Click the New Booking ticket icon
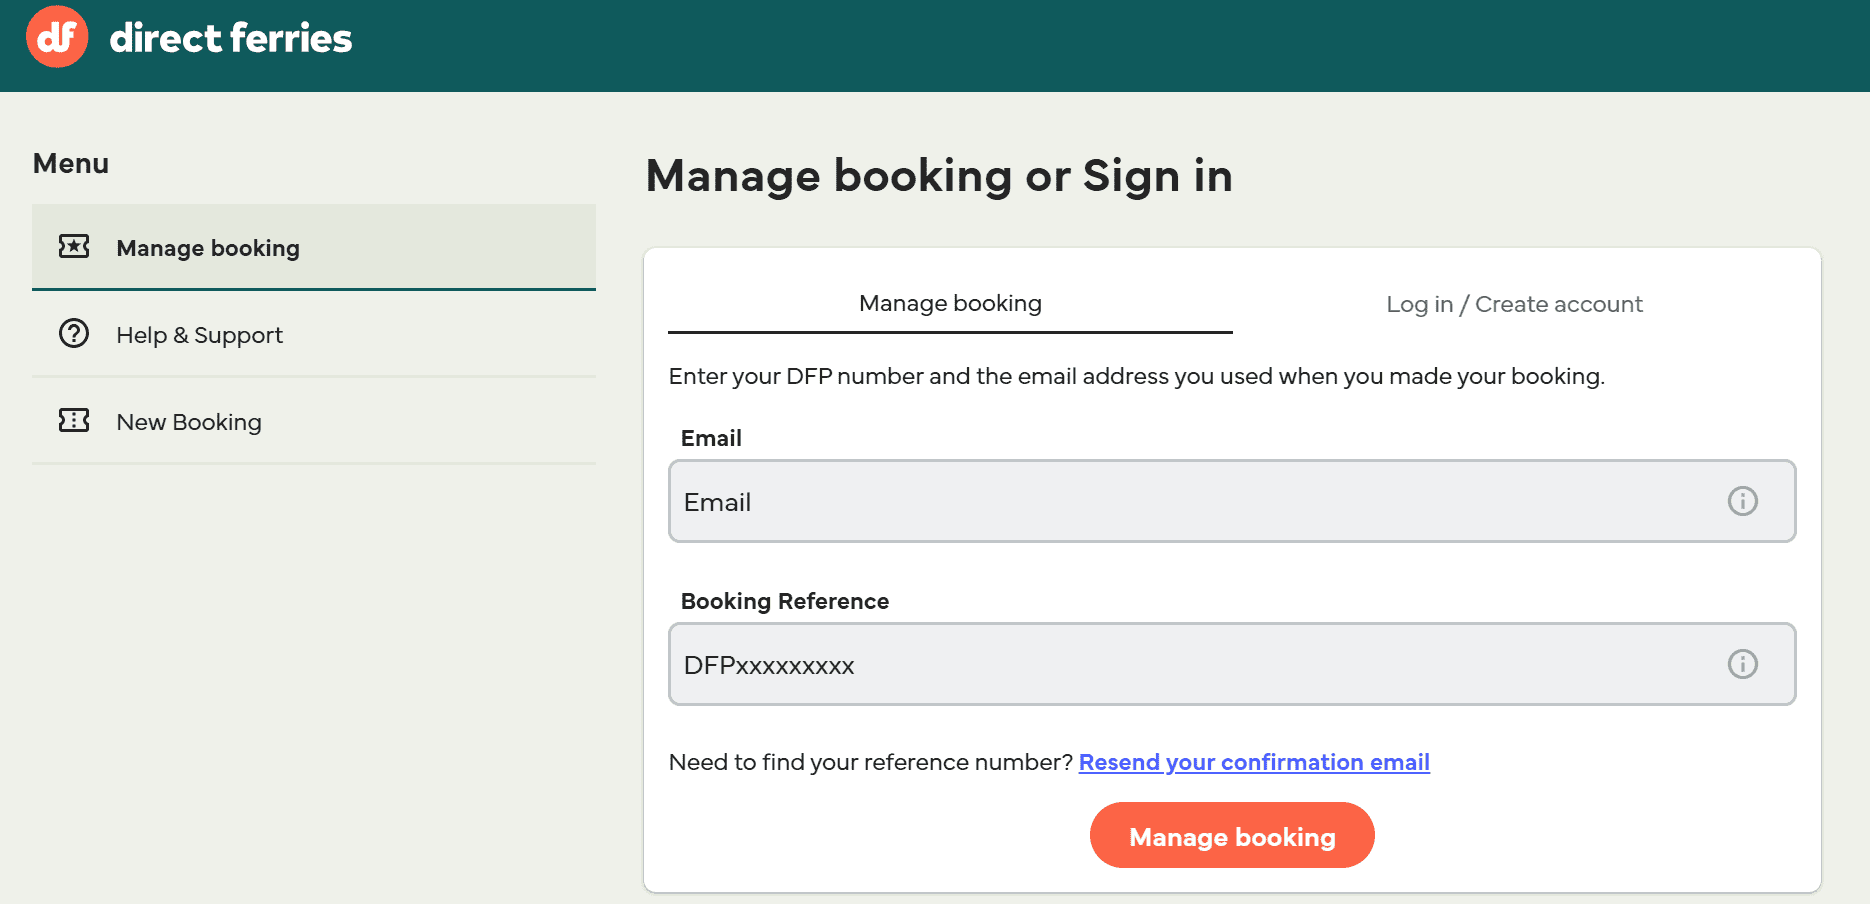The width and height of the screenshot is (1870, 904). 74,420
